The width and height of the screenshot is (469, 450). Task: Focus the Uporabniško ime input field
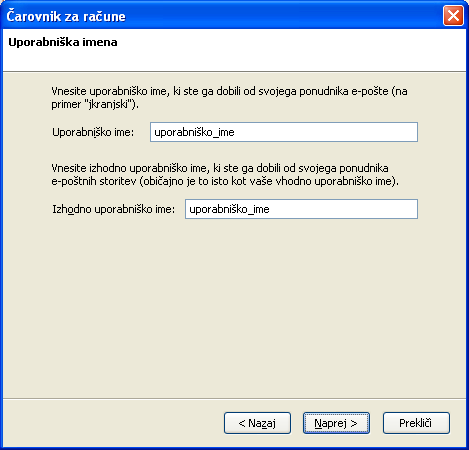[x=284, y=132]
